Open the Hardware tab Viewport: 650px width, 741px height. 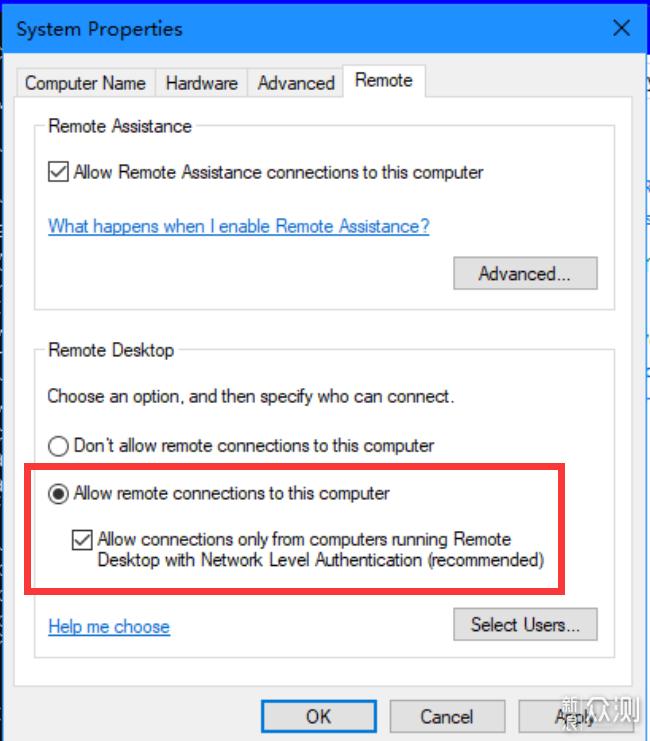coord(201,83)
